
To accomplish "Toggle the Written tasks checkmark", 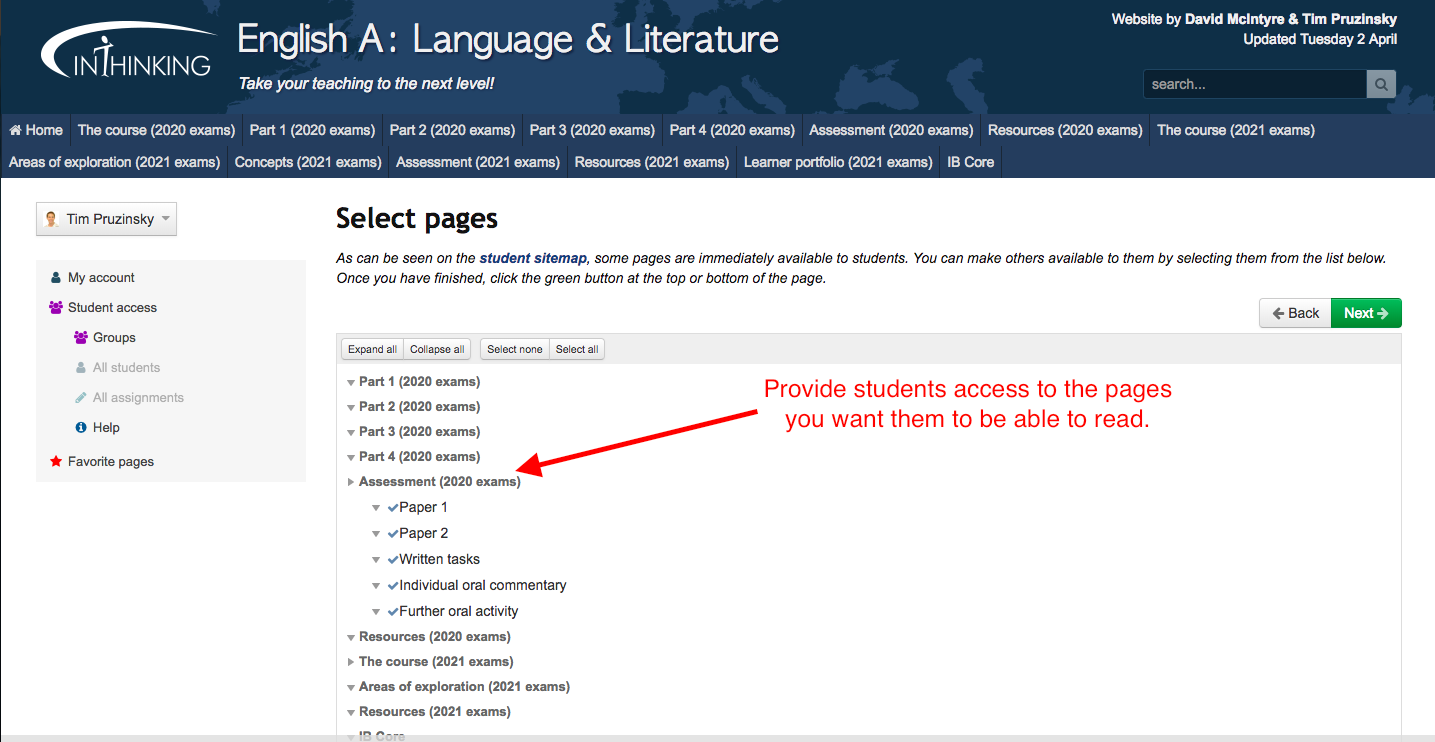I will [x=393, y=560].
